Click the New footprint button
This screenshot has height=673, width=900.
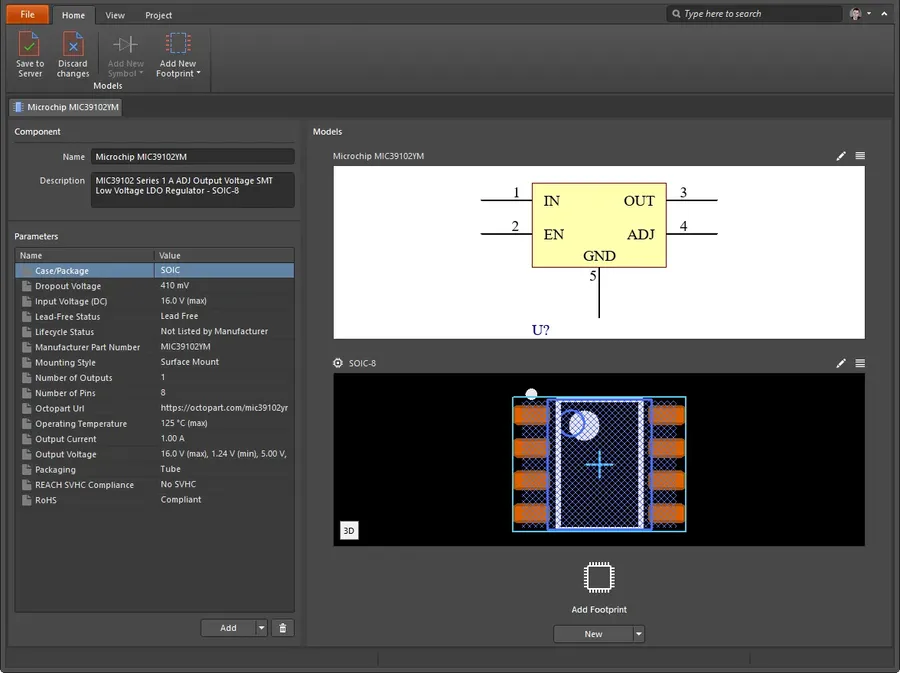(x=593, y=634)
